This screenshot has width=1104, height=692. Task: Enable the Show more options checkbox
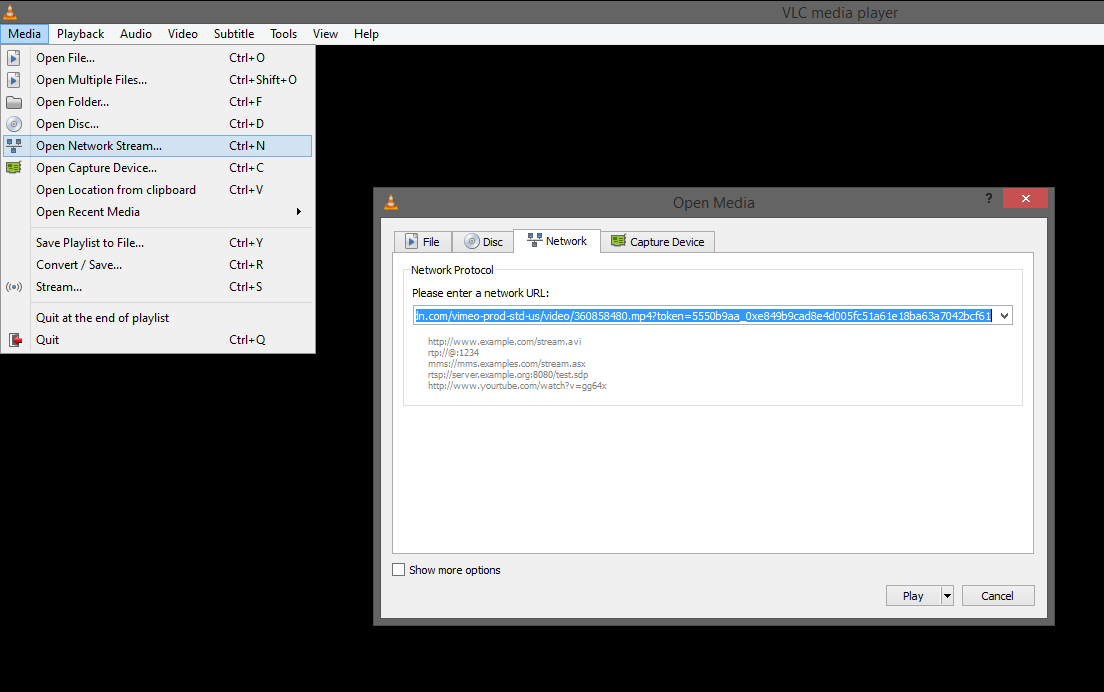pyautogui.click(x=399, y=570)
